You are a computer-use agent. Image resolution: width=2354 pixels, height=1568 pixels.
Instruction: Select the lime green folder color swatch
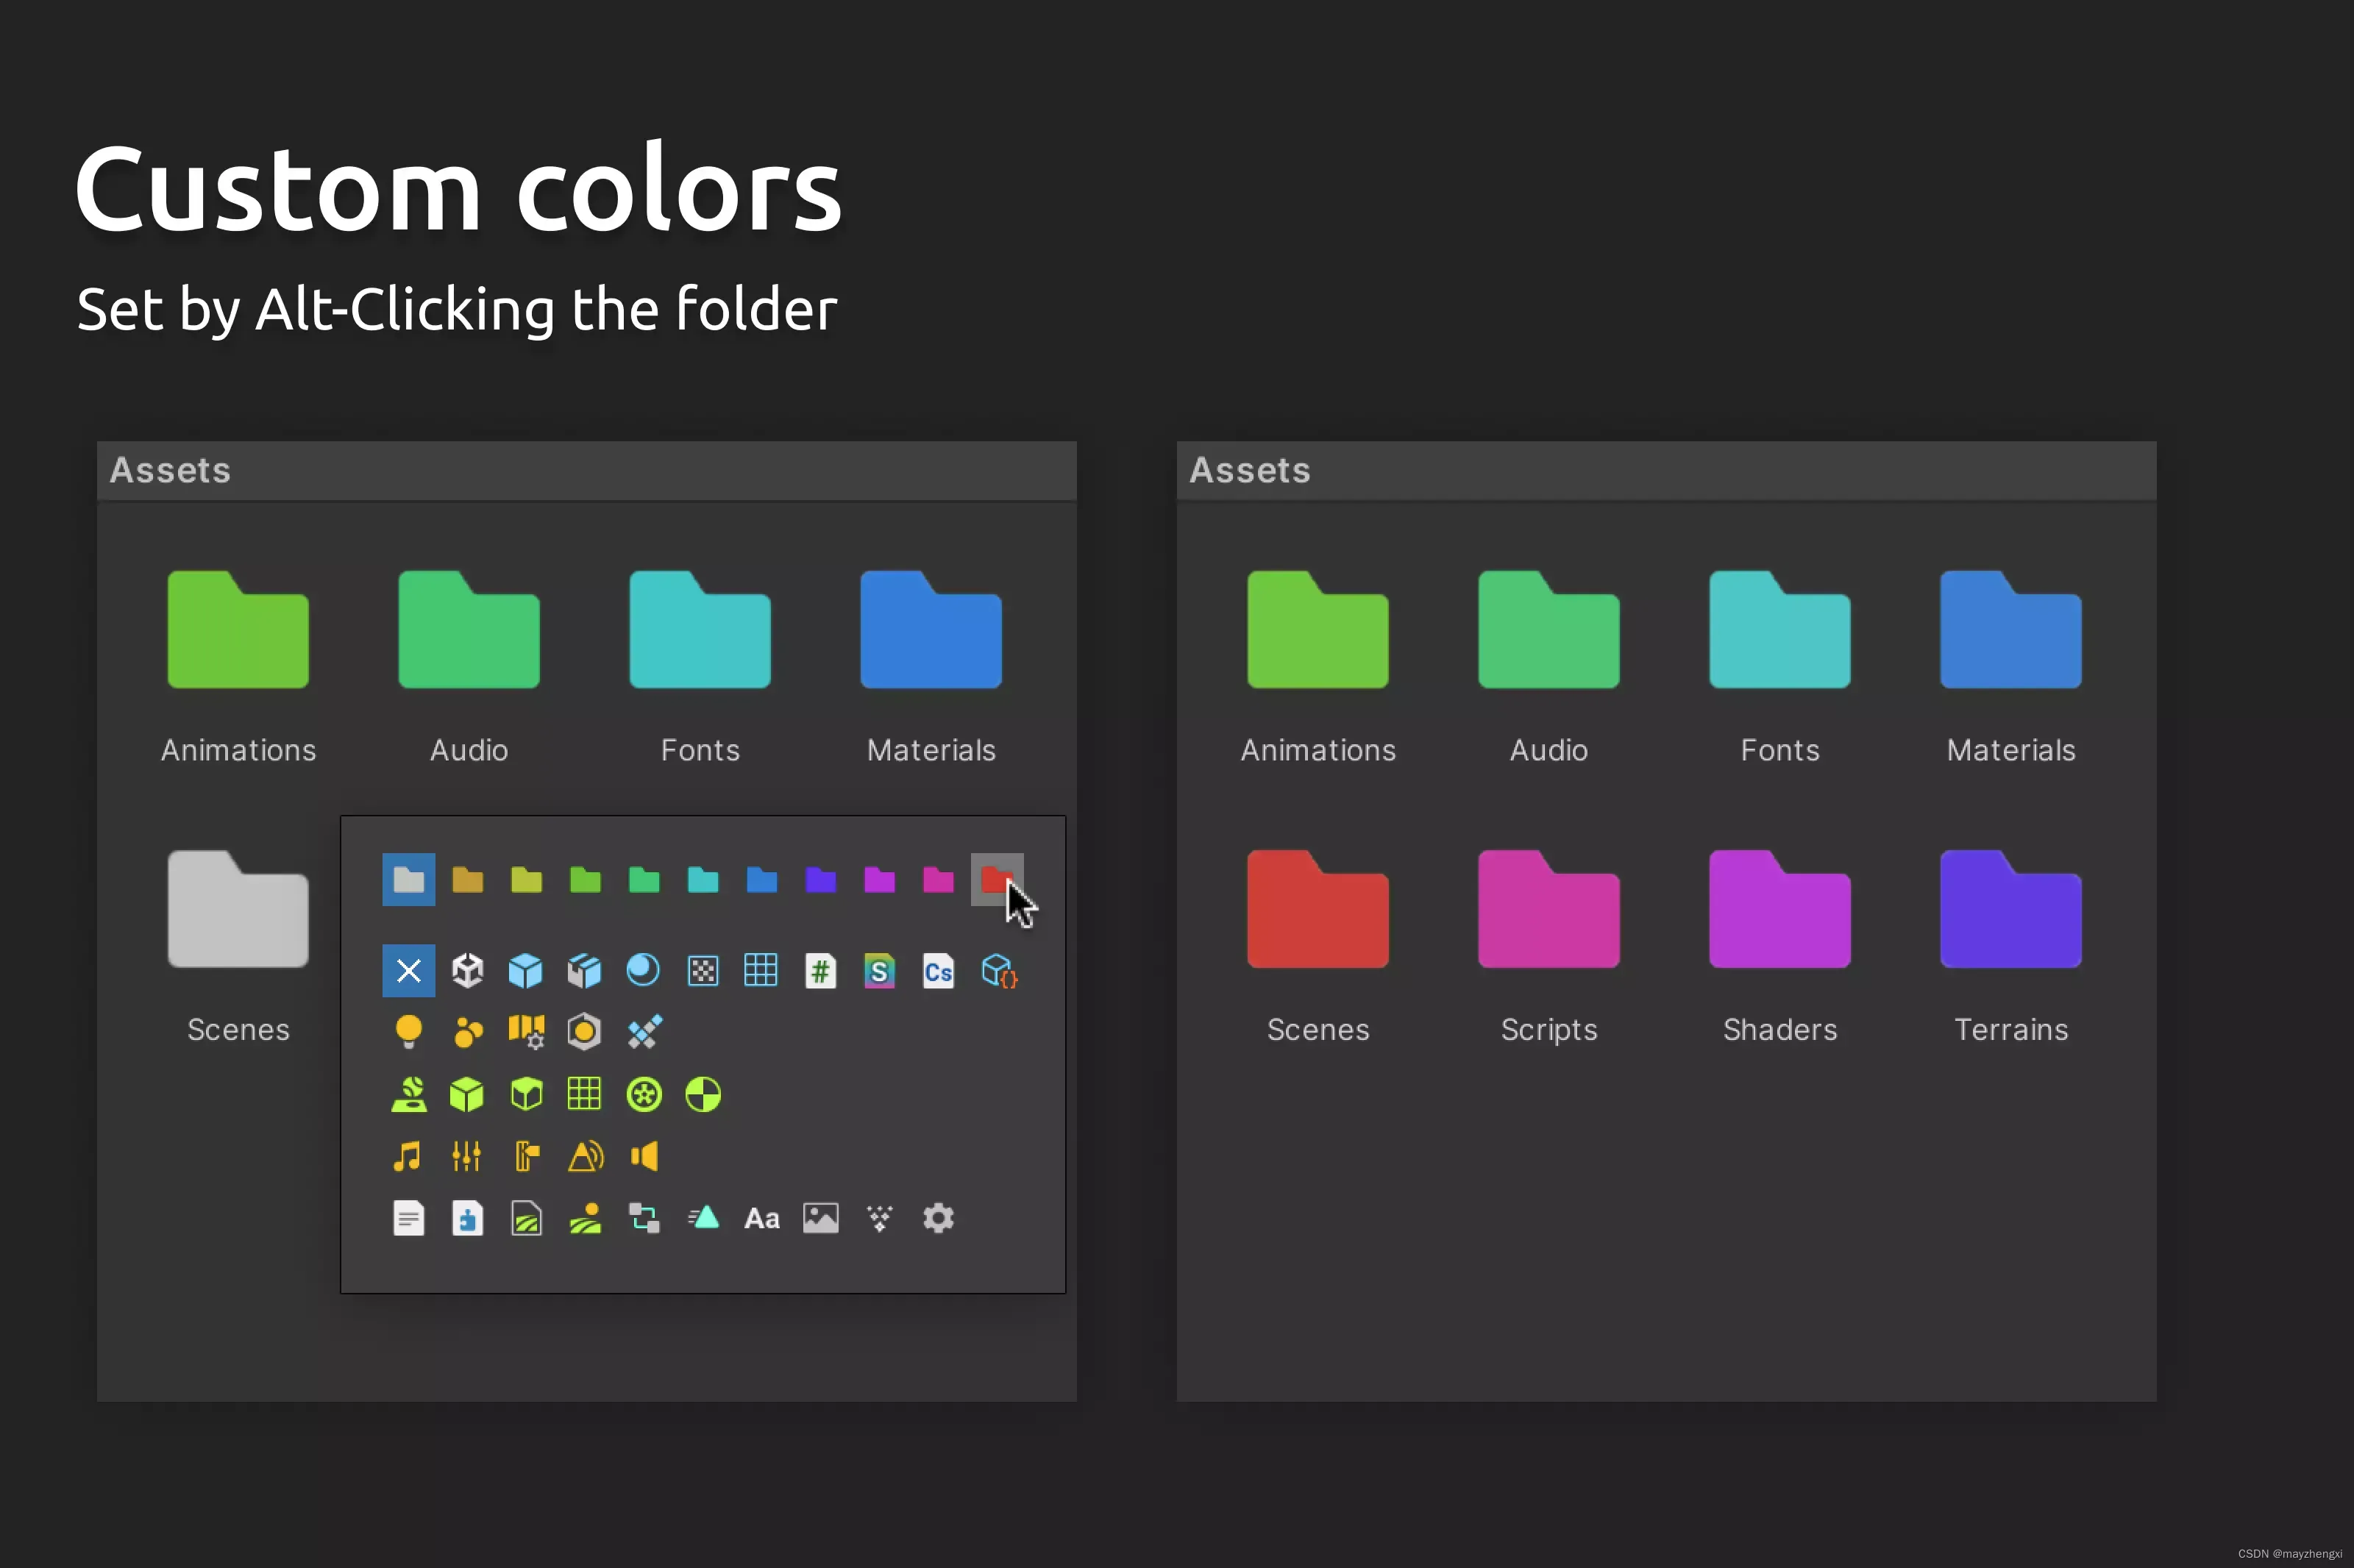(585, 879)
